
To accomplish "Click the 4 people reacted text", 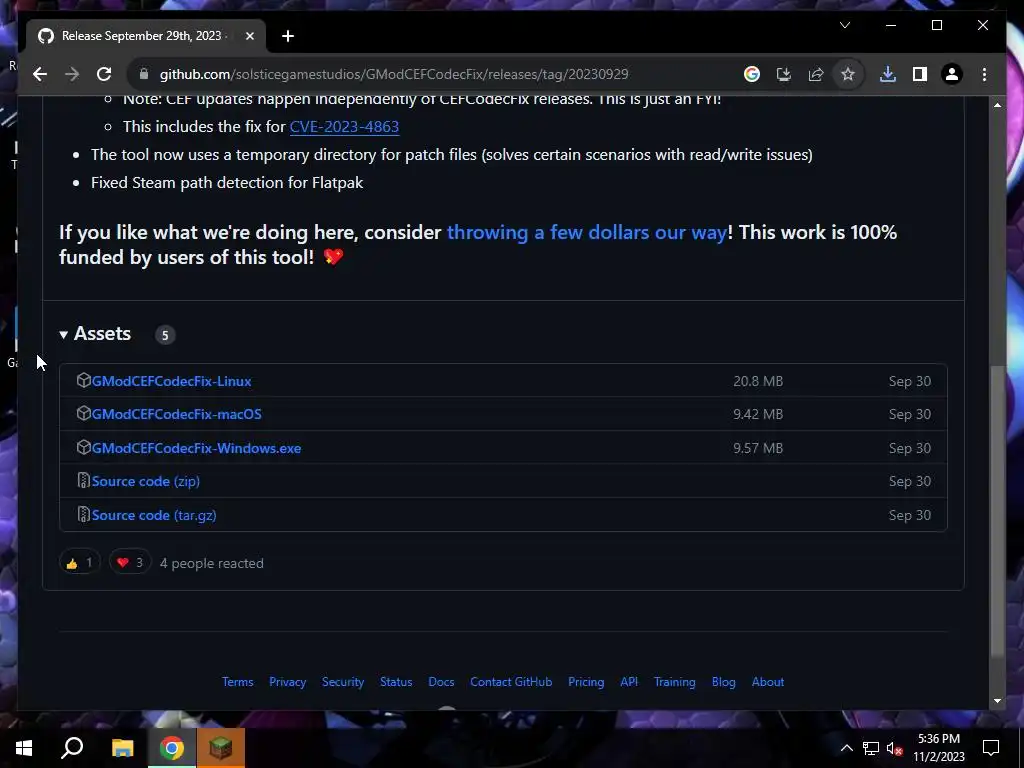I will [x=212, y=564].
